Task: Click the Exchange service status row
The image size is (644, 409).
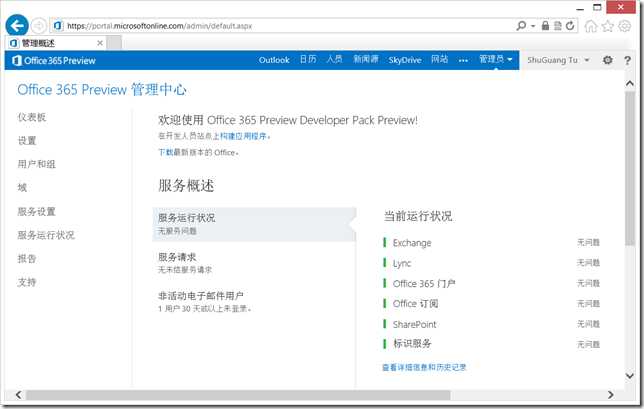Action: click(x=491, y=243)
